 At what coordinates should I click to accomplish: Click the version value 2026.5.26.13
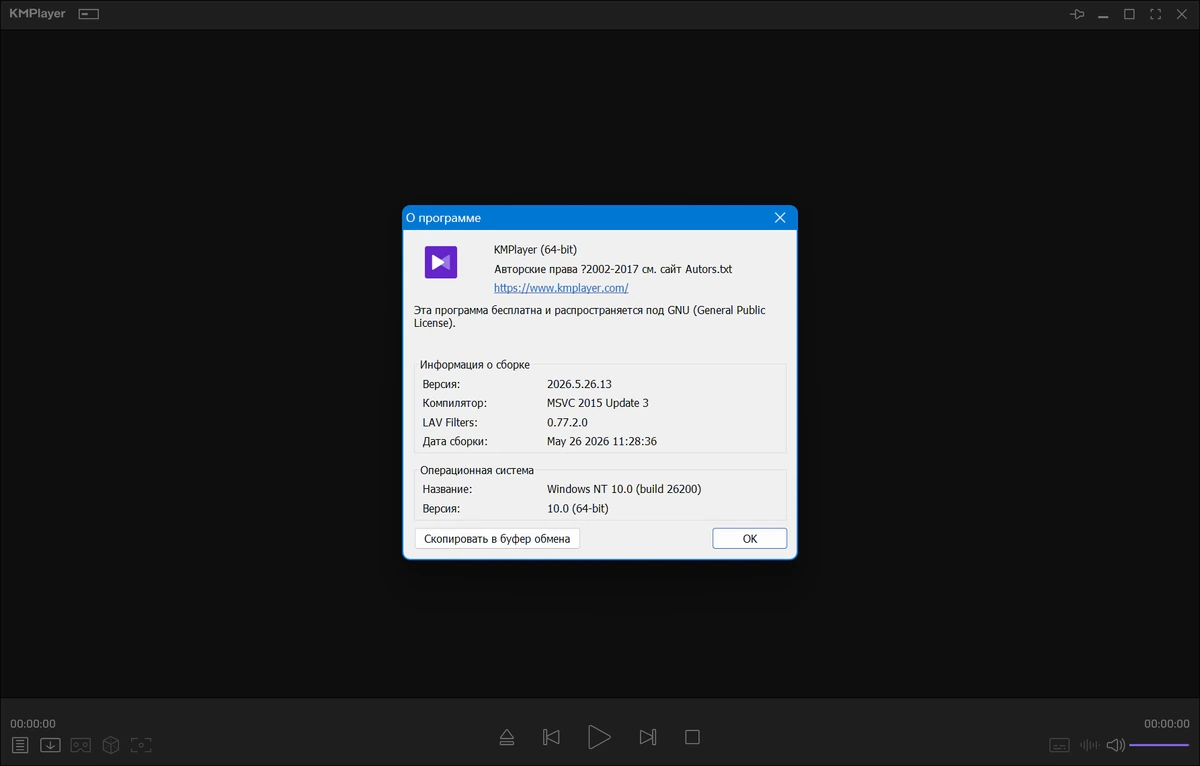pyautogui.click(x=579, y=384)
